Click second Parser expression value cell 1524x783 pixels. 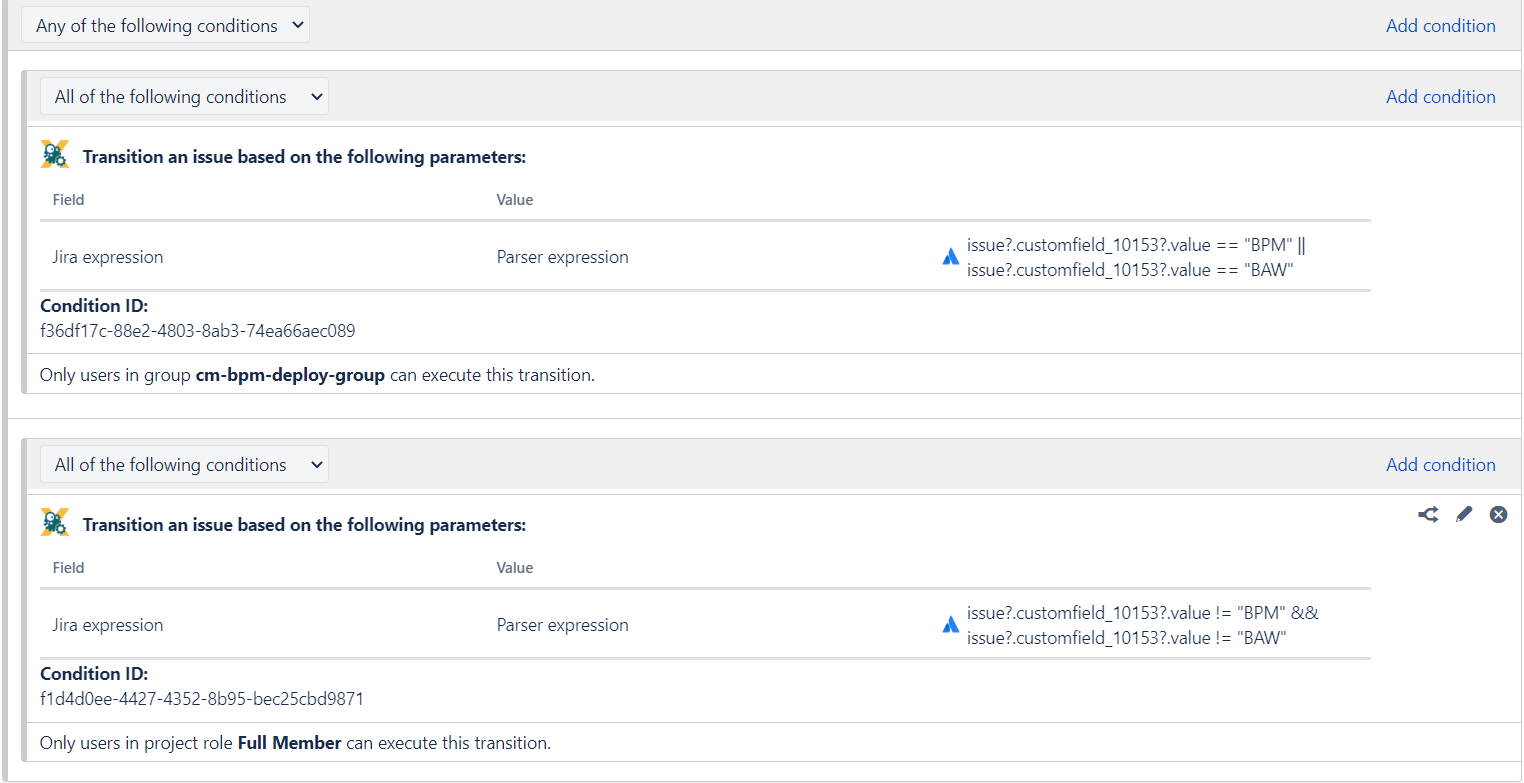562,625
